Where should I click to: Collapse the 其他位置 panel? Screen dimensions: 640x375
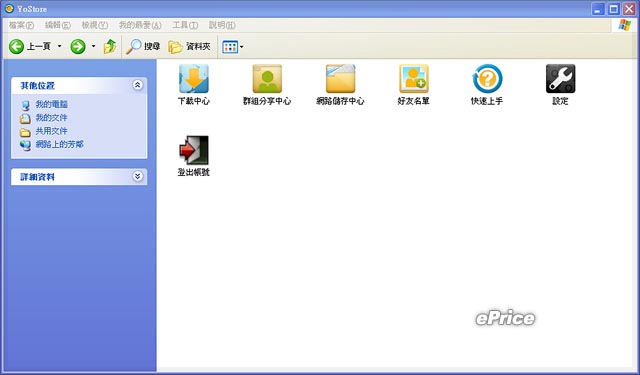click(138, 85)
